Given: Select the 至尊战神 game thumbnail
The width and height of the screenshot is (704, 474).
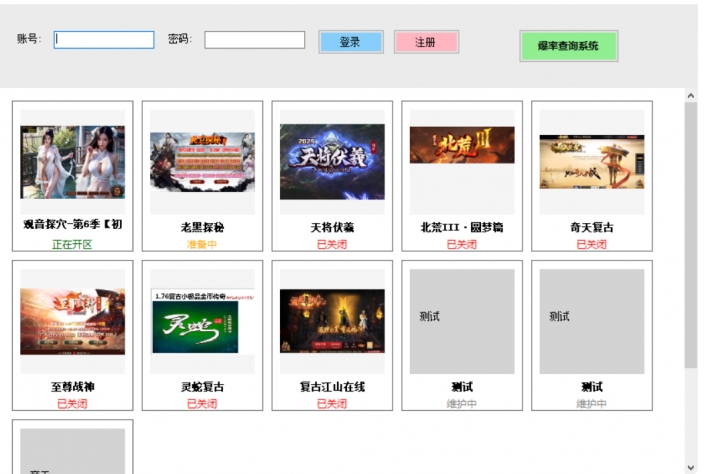Looking at the screenshot, I should (x=73, y=321).
